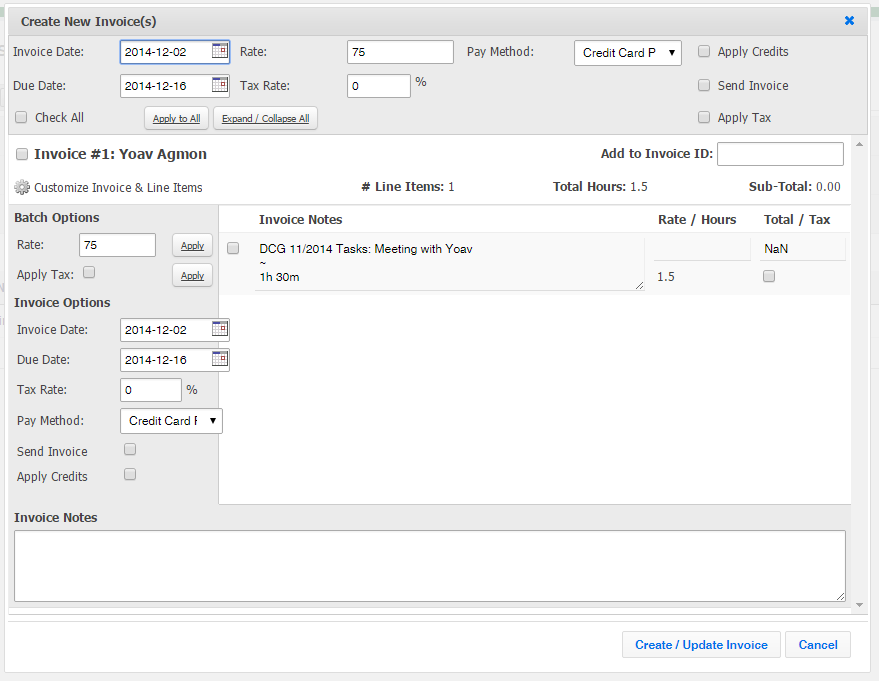Click calendar icon in Invoice Options Invoice Date

tap(220, 329)
